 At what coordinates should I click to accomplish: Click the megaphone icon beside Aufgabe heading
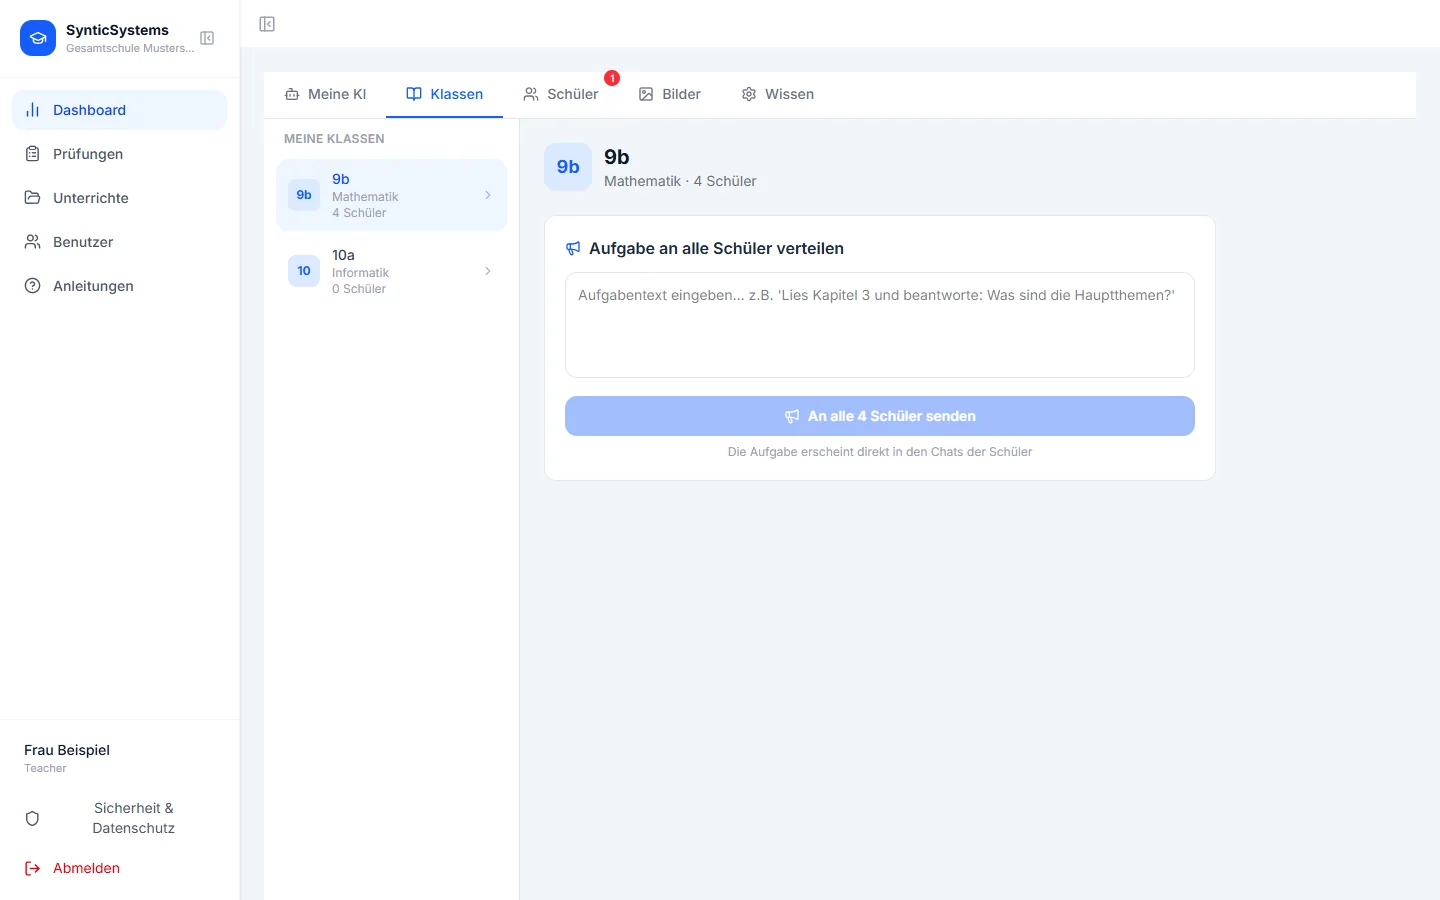573,248
